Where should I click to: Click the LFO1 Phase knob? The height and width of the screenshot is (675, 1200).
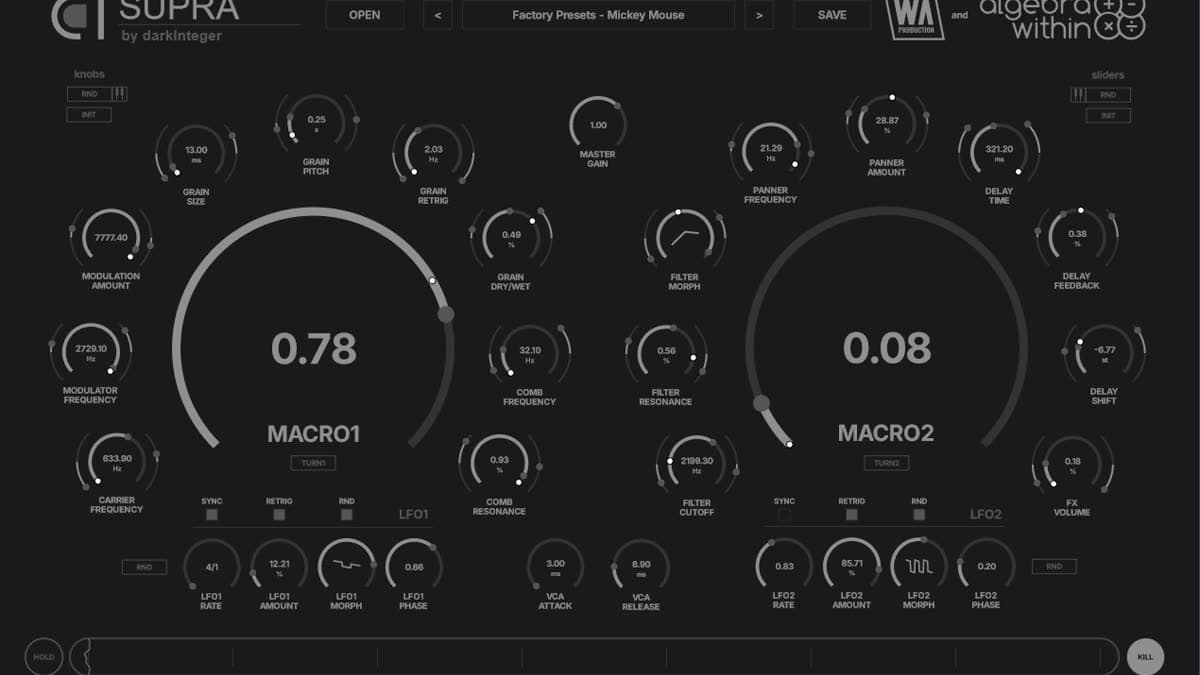click(414, 566)
